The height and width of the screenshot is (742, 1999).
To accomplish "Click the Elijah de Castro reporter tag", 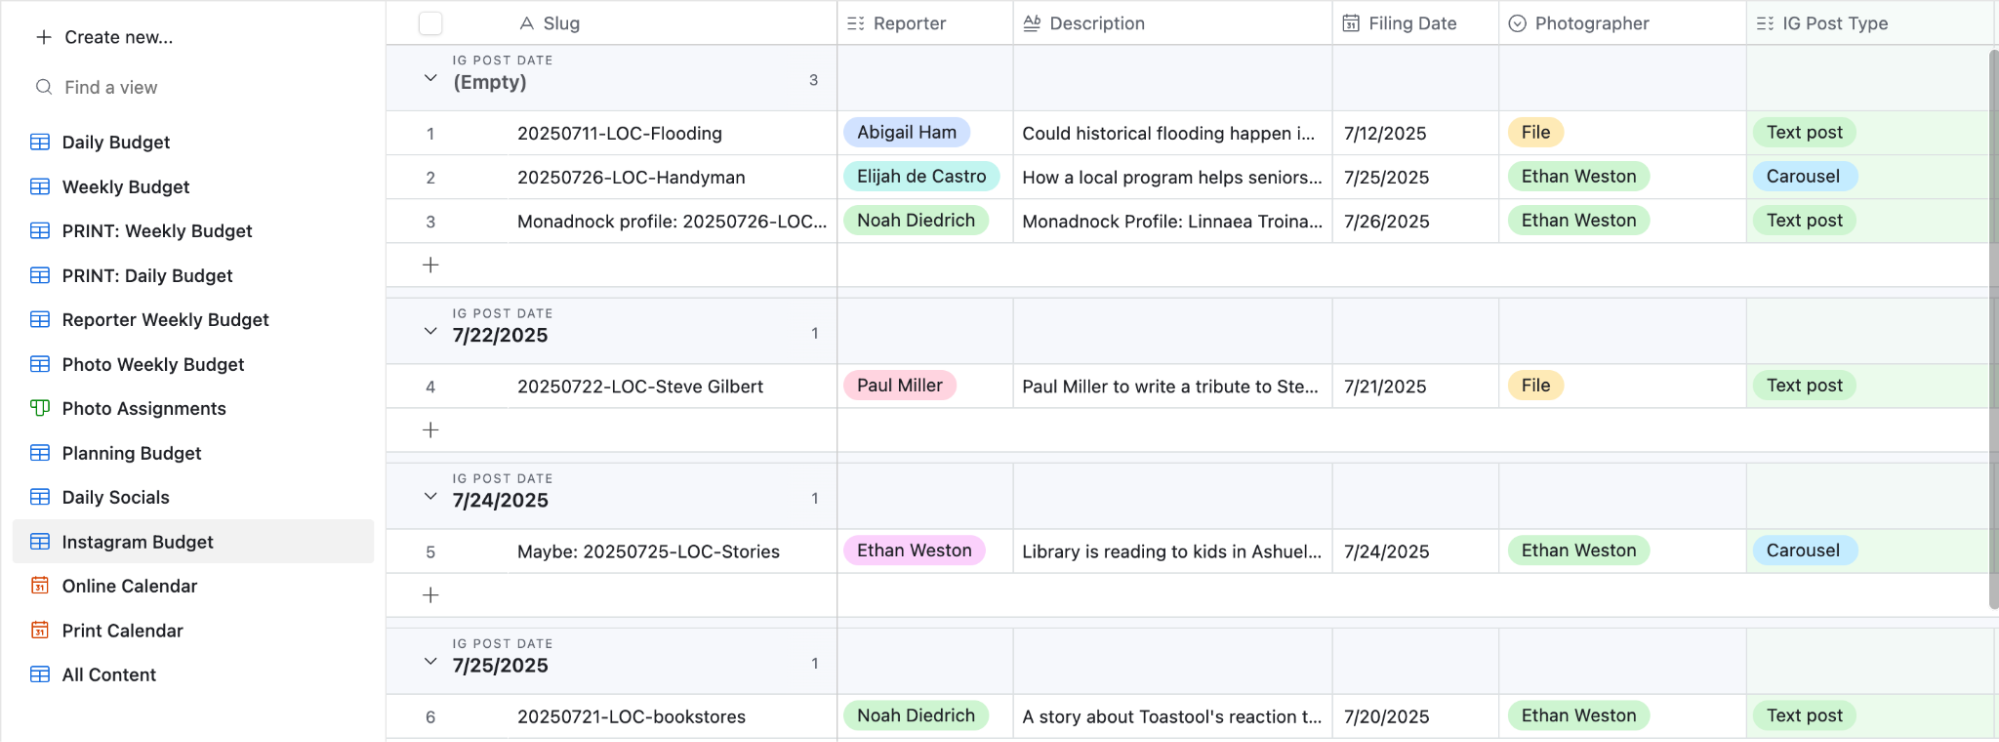I will 922,176.
